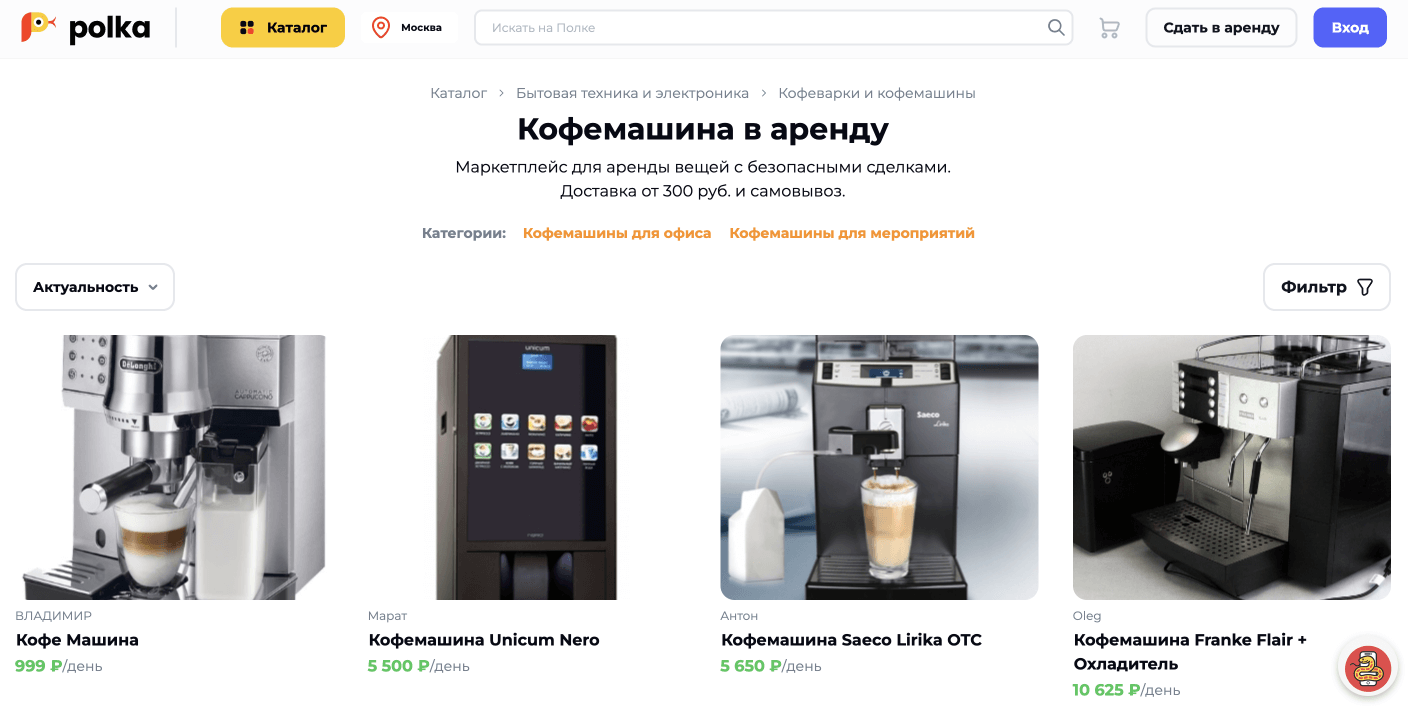Open the shopping cart icon
The image size is (1408, 707).
[1109, 28]
